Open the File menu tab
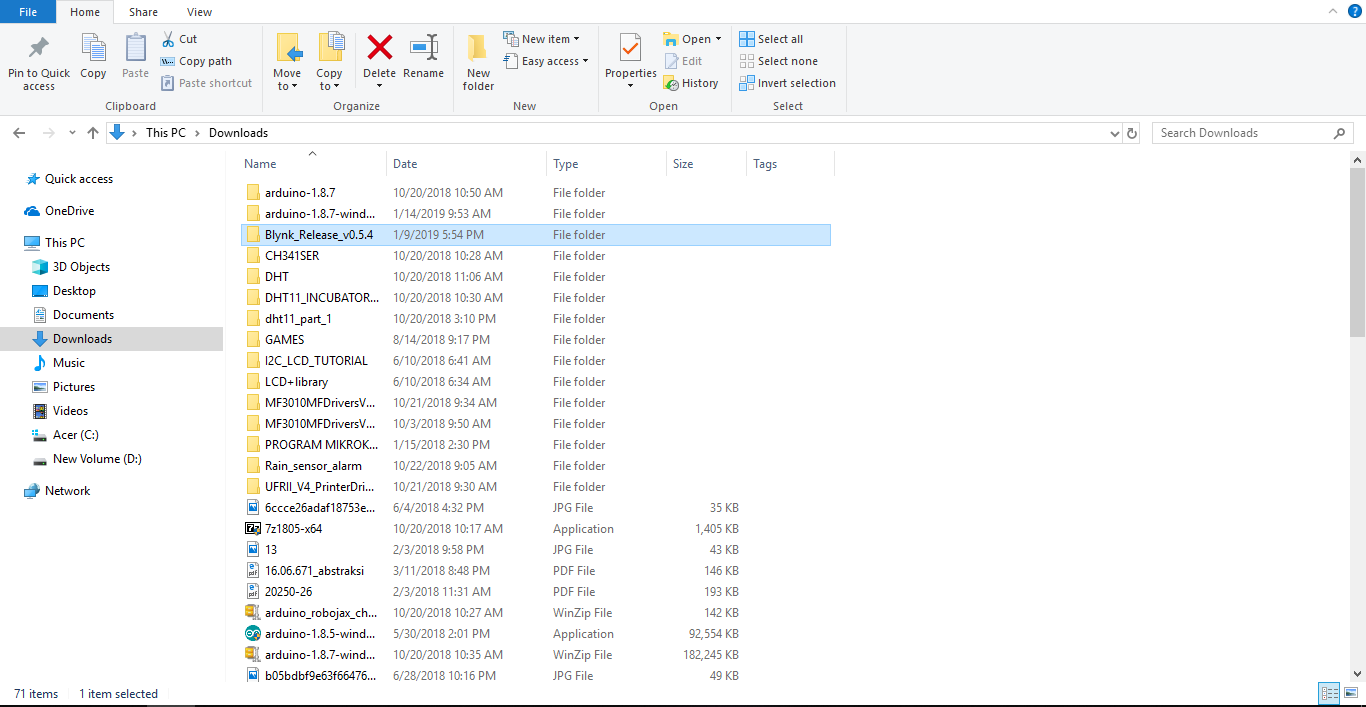 click(x=28, y=12)
